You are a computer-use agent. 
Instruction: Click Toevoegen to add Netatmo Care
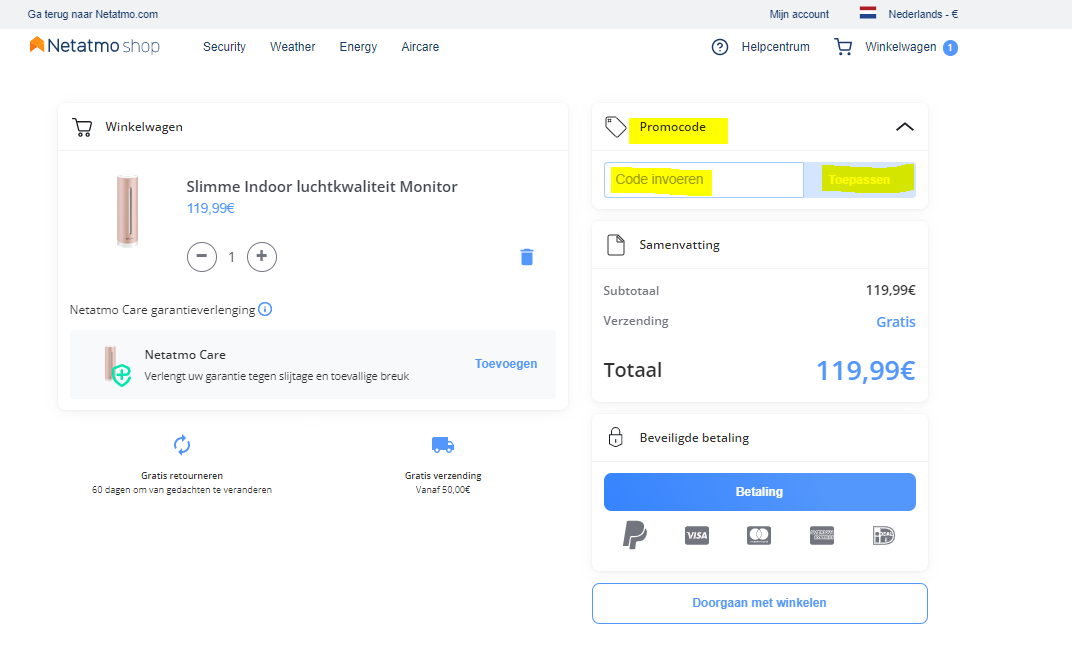[x=506, y=364]
